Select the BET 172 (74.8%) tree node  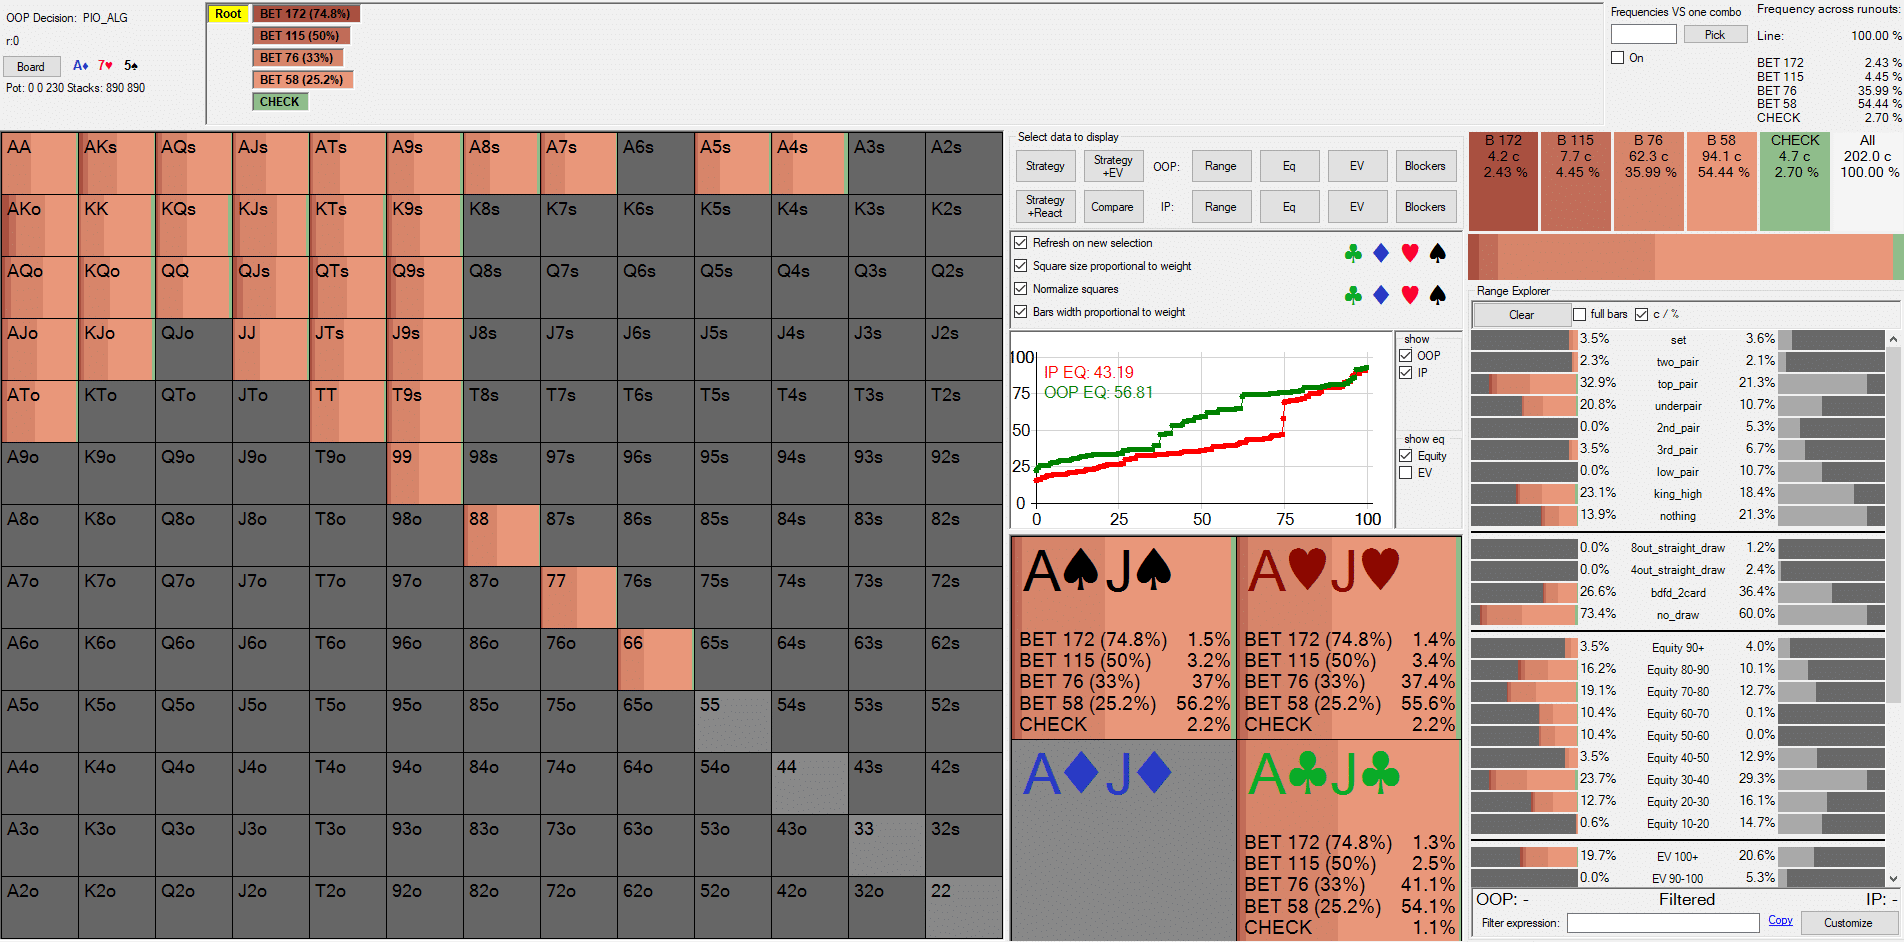tap(305, 14)
